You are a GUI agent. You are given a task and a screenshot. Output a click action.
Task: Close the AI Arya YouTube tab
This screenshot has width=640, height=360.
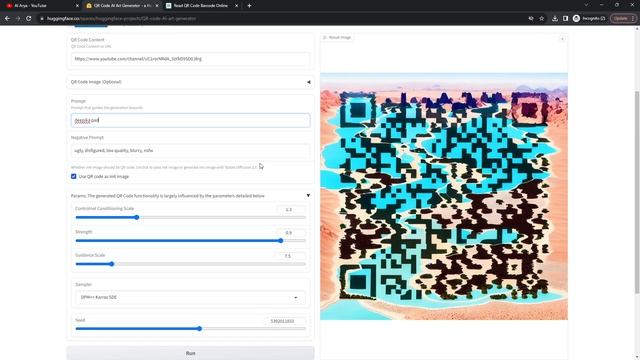pos(78,6)
